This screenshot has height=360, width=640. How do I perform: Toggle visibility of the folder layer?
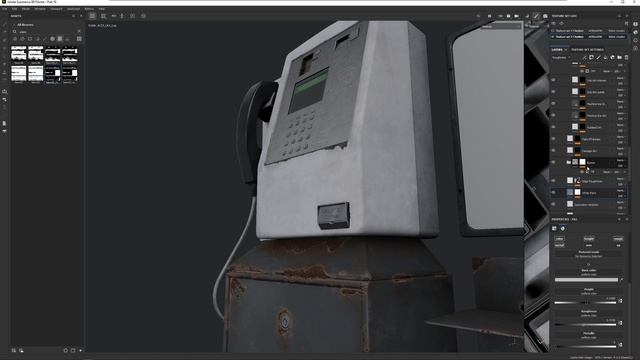(x=553, y=162)
